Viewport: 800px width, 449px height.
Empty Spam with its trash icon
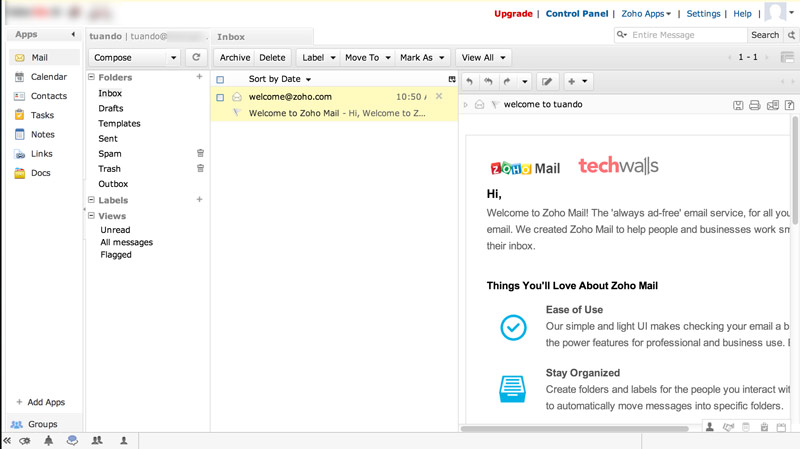[x=201, y=153]
